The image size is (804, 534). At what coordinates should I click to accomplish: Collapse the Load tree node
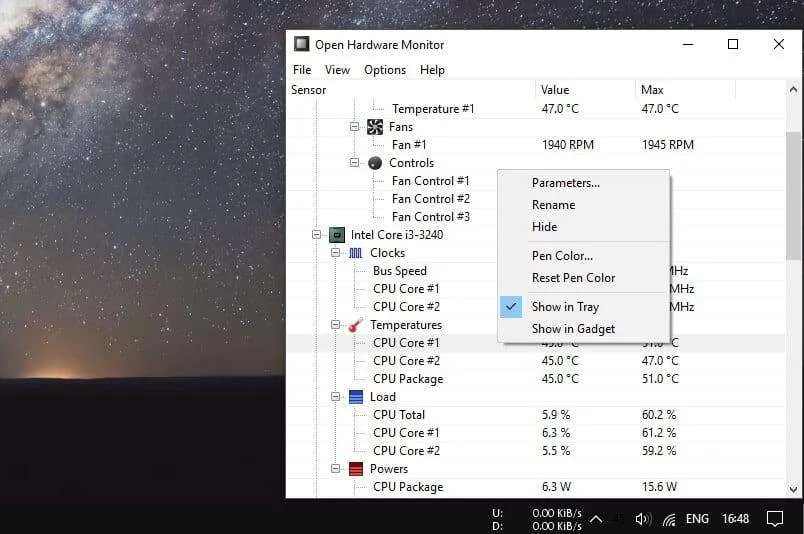(335, 397)
